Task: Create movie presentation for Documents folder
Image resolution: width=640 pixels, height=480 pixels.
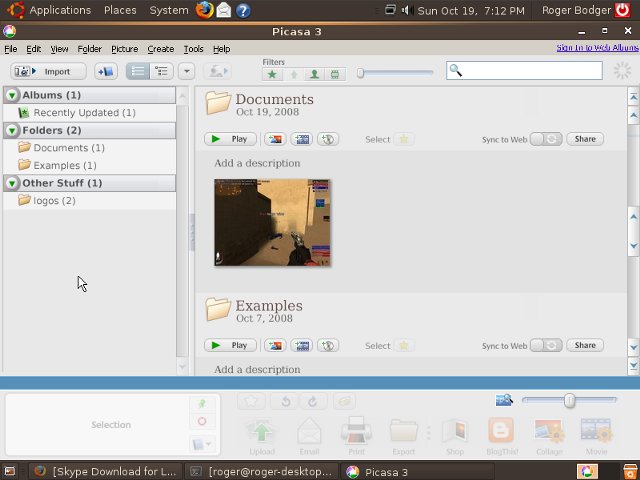Action: 302,139
